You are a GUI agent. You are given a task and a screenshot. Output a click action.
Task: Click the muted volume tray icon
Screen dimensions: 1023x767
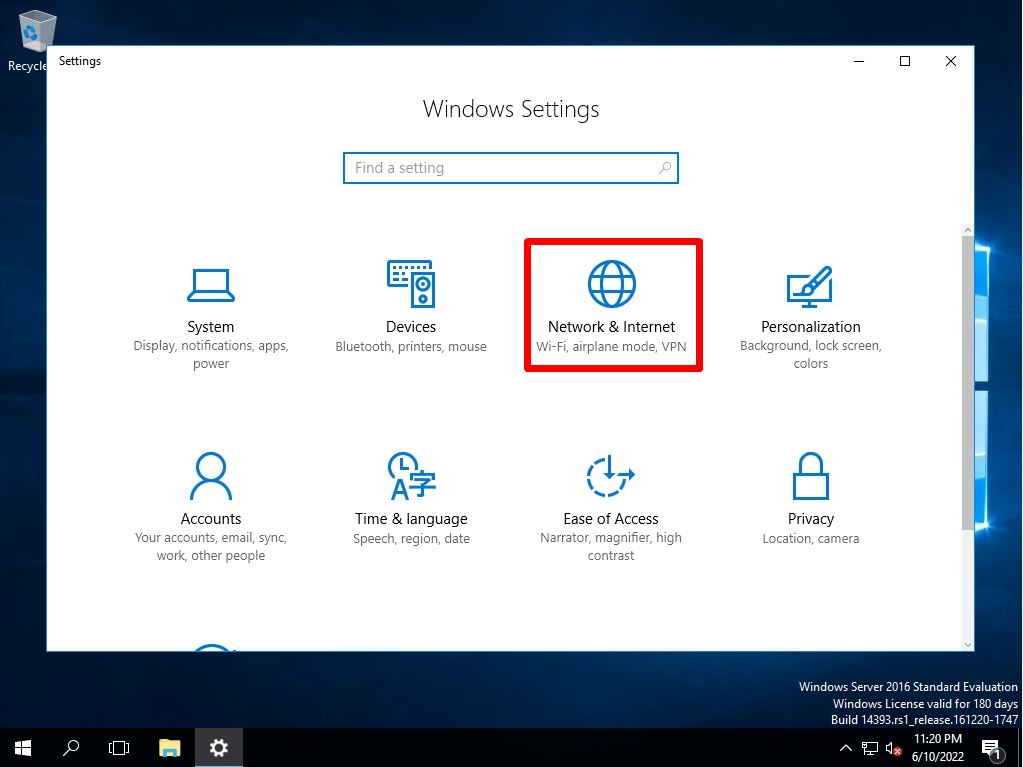[x=893, y=748]
